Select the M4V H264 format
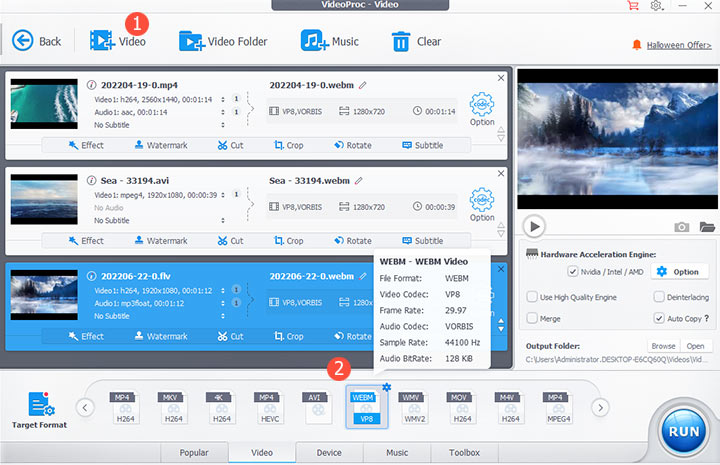 510,408
